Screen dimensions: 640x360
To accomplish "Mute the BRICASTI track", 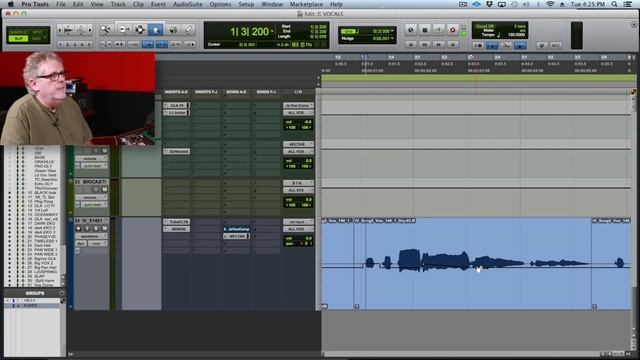I will click(x=104, y=190).
